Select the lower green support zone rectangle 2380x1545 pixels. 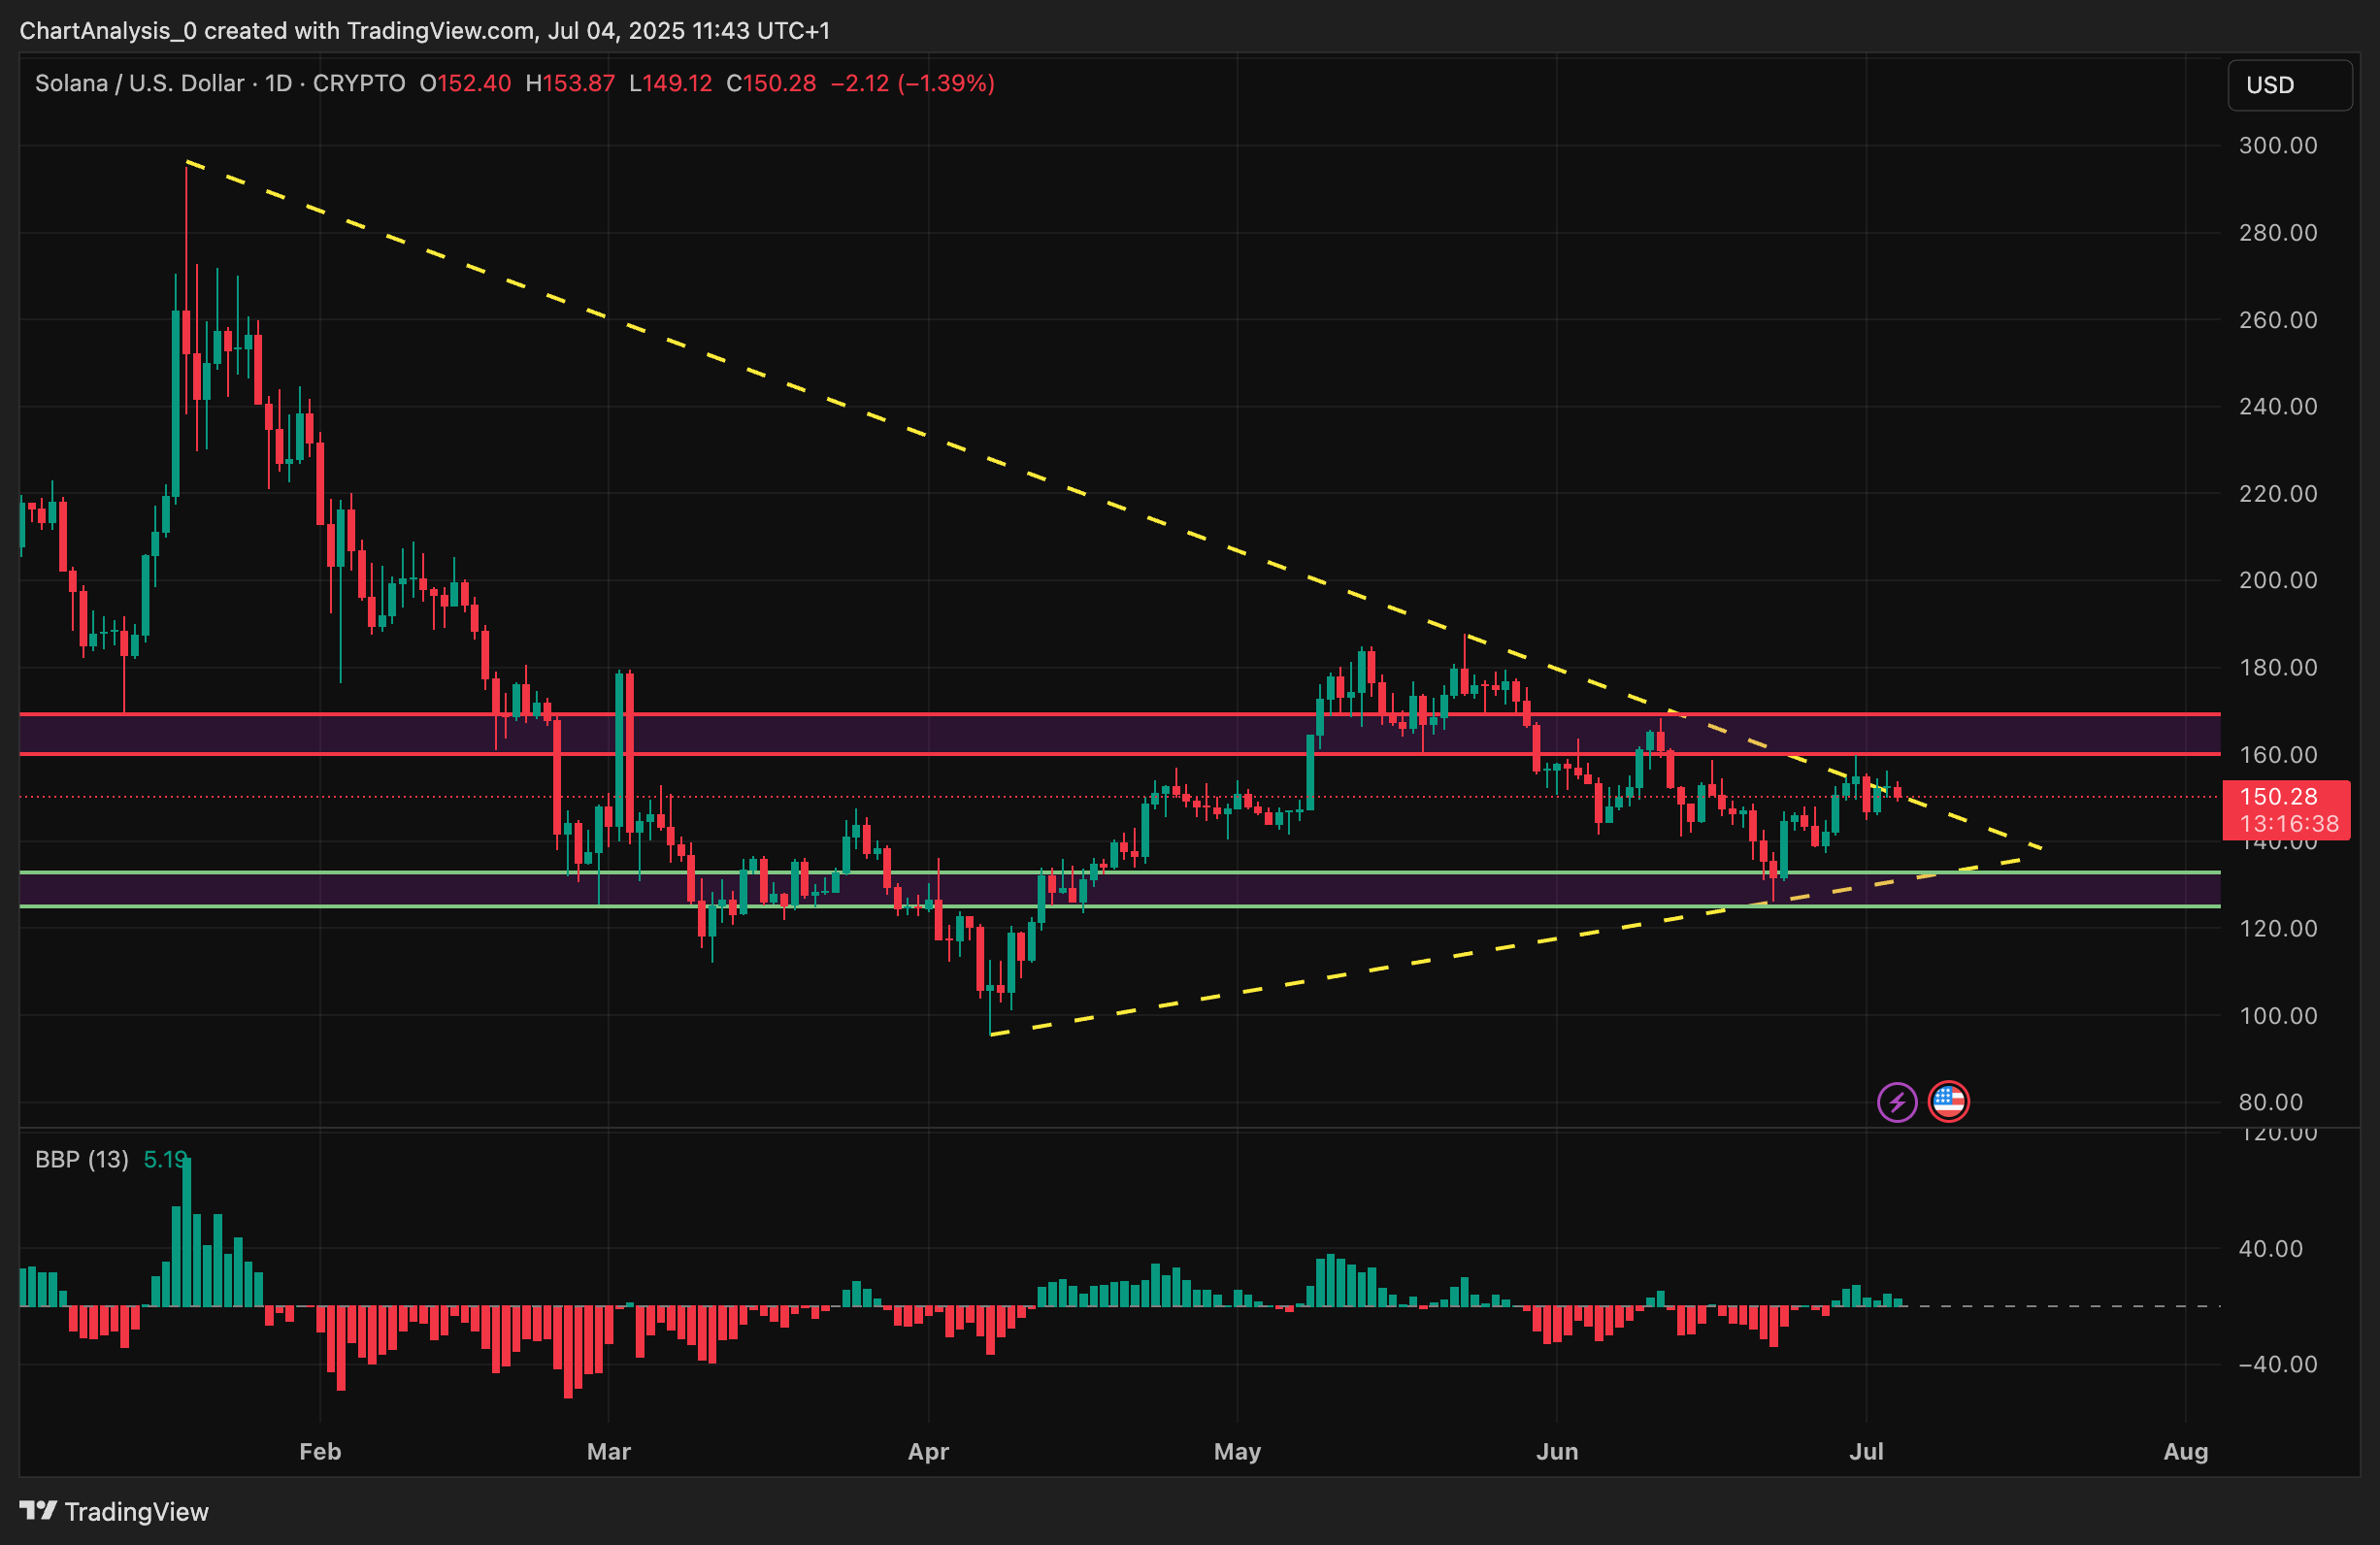click(1120, 889)
